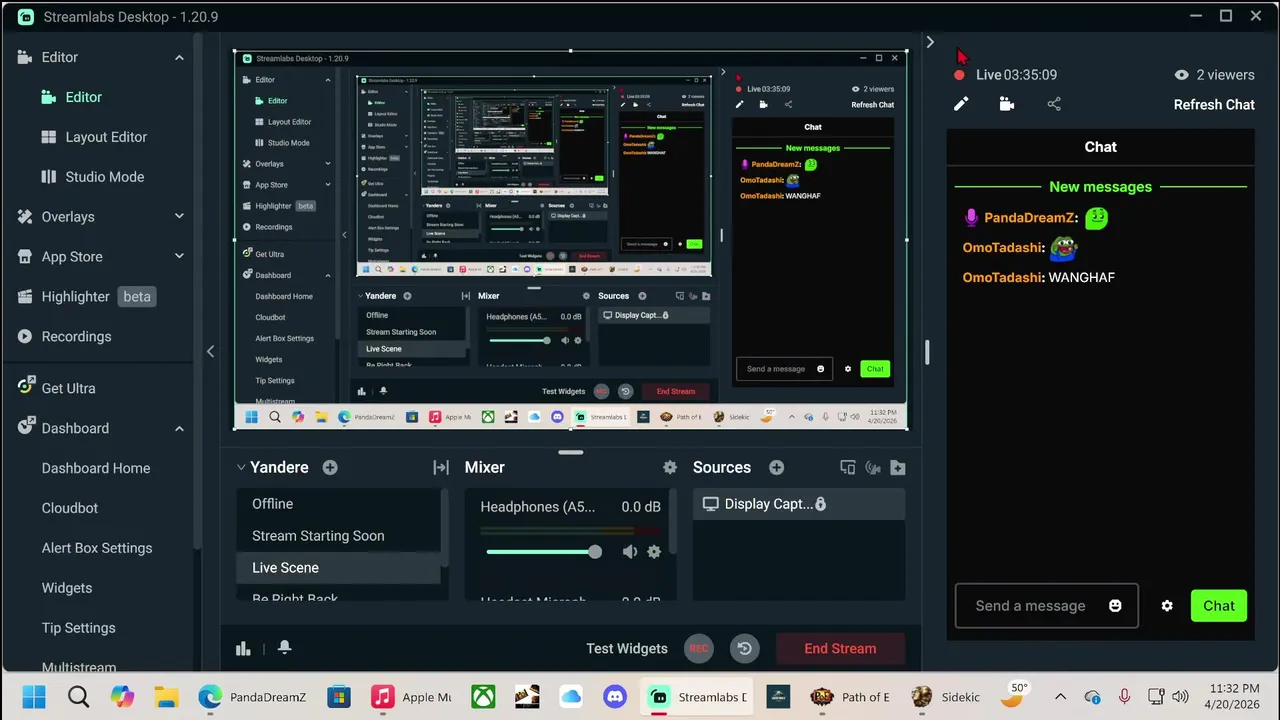
Task: Open Headphones source settings gear
Action: pyautogui.click(x=654, y=552)
